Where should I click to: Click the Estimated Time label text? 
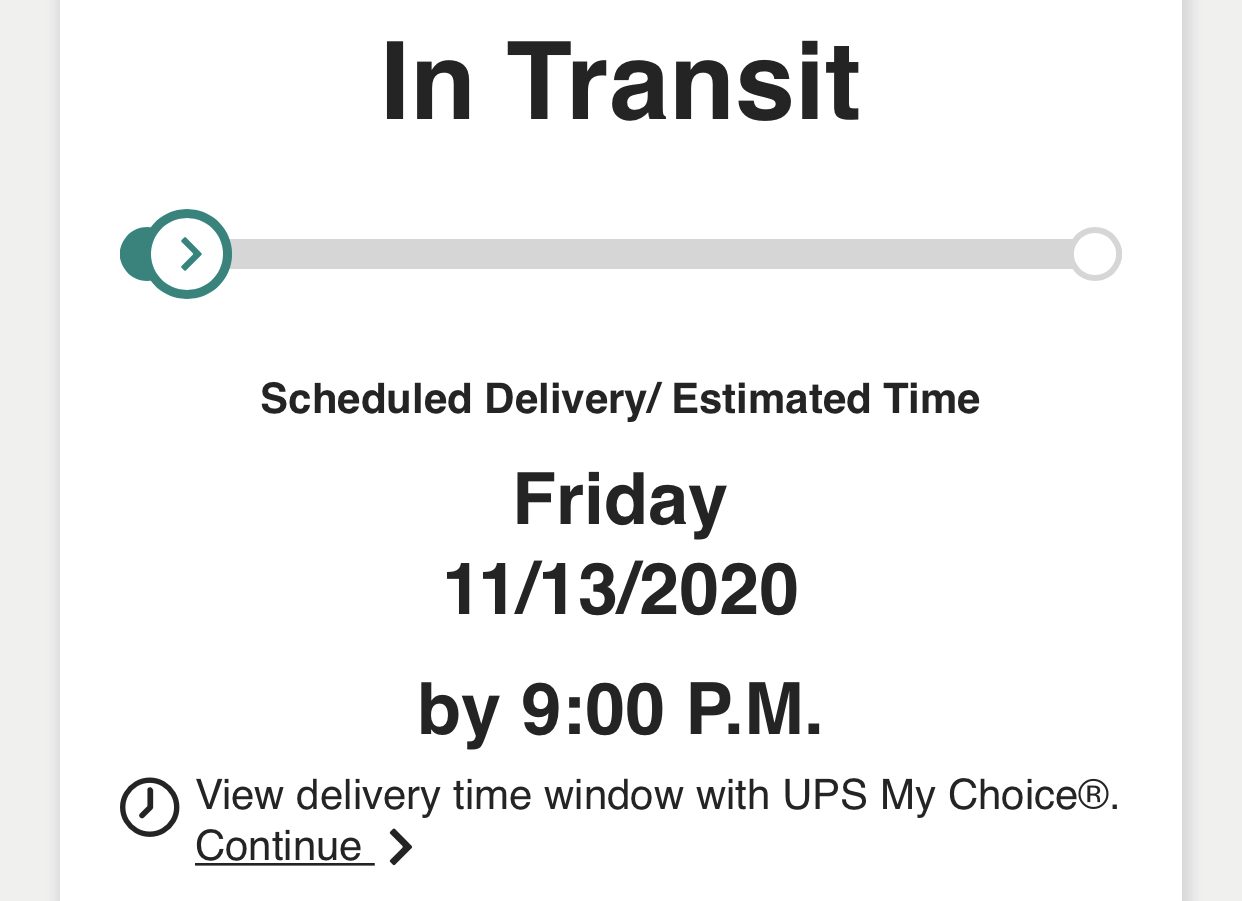point(826,399)
